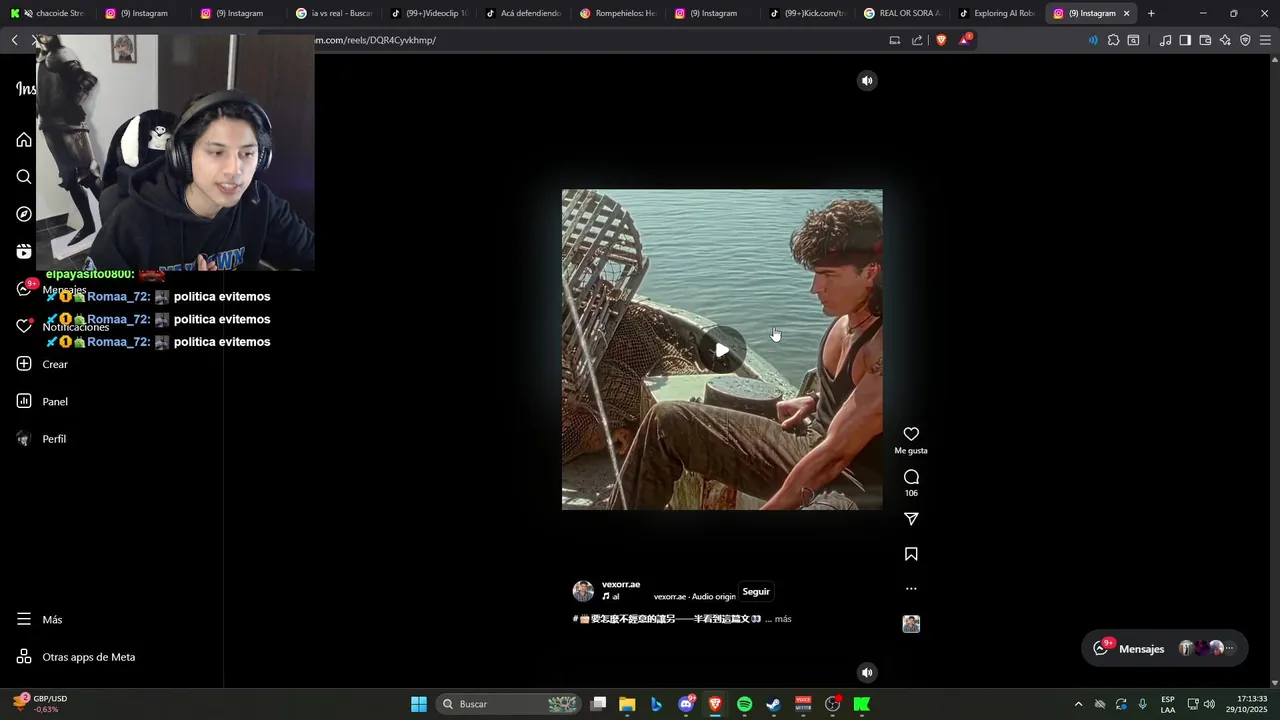Switch to the '(99+)Kick.com' tab

pyautogui.click(x=807, y=13)
